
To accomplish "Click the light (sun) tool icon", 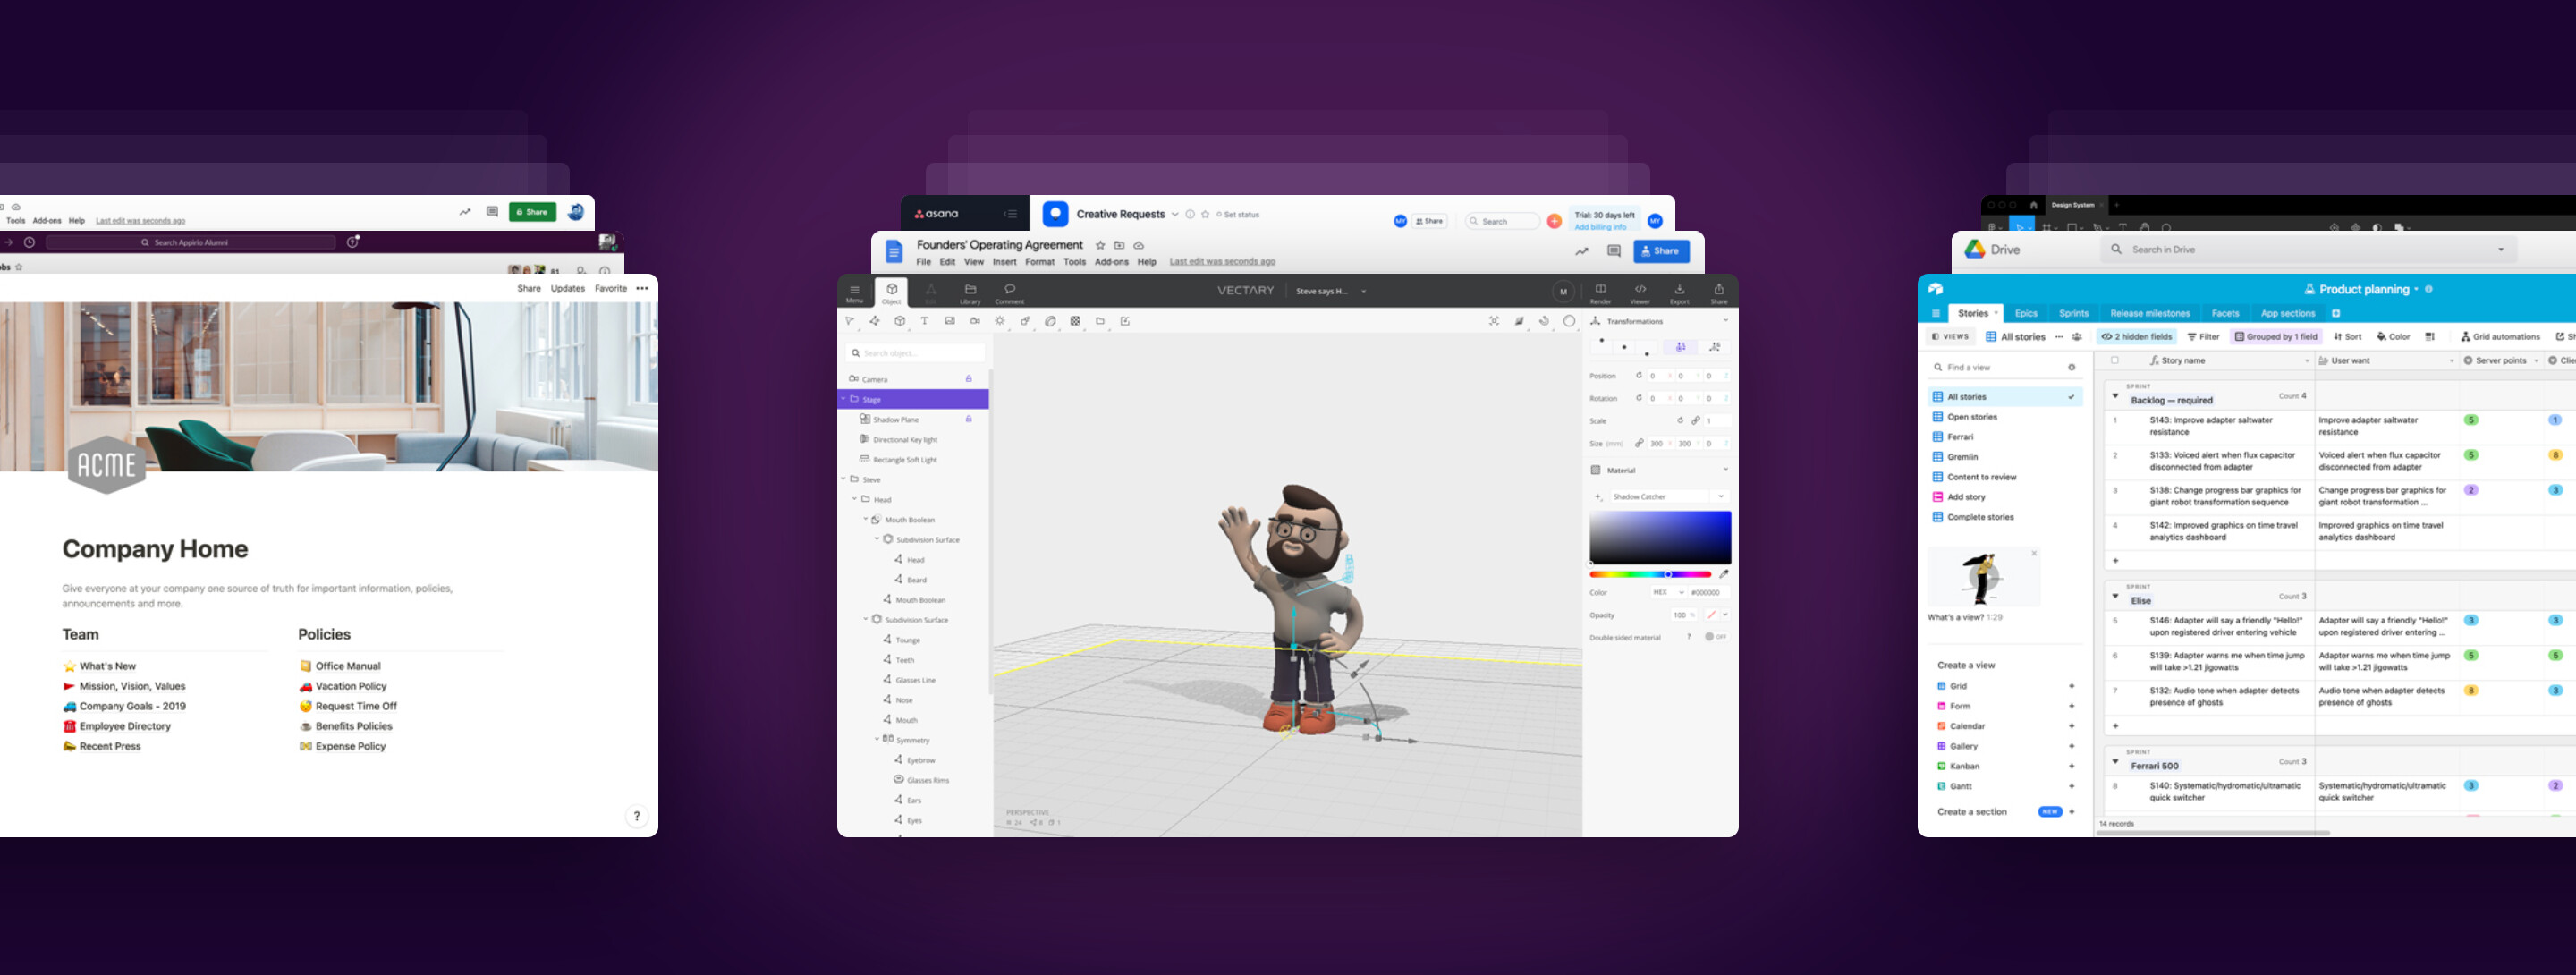I will point(999,321).
